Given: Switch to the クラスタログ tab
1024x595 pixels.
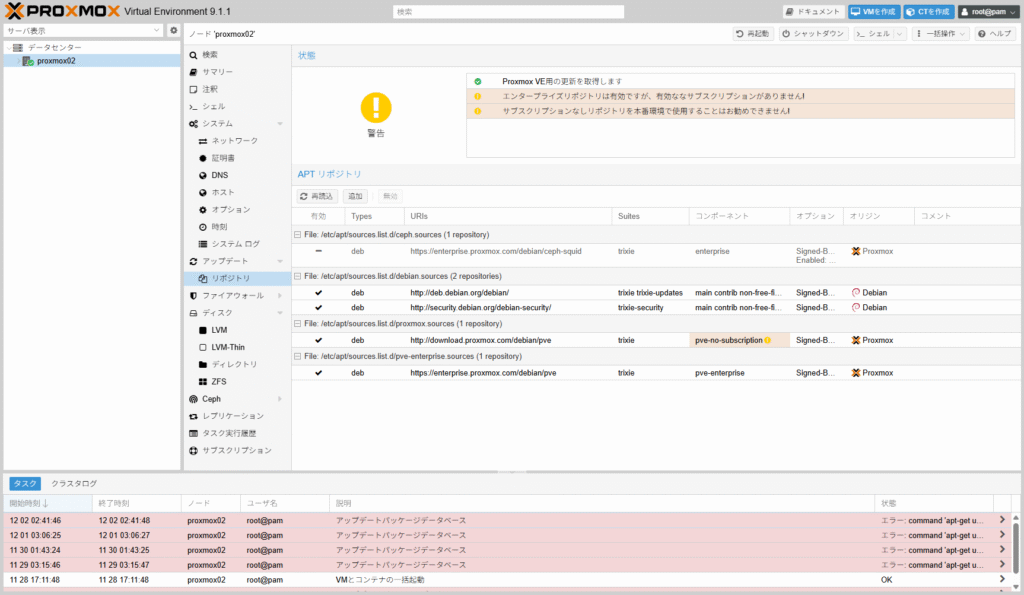Looking at the screenshot, I should click(x=74, y=483).
